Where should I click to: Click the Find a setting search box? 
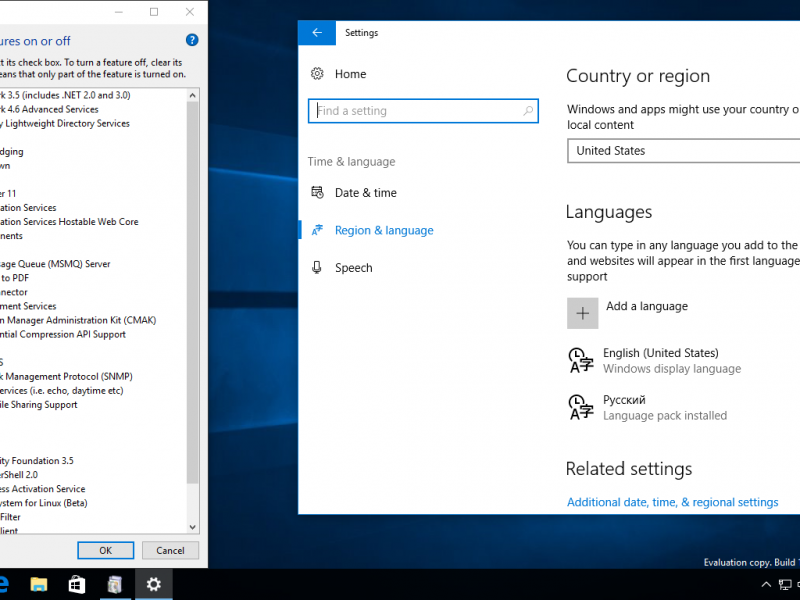tap(423, 111)
